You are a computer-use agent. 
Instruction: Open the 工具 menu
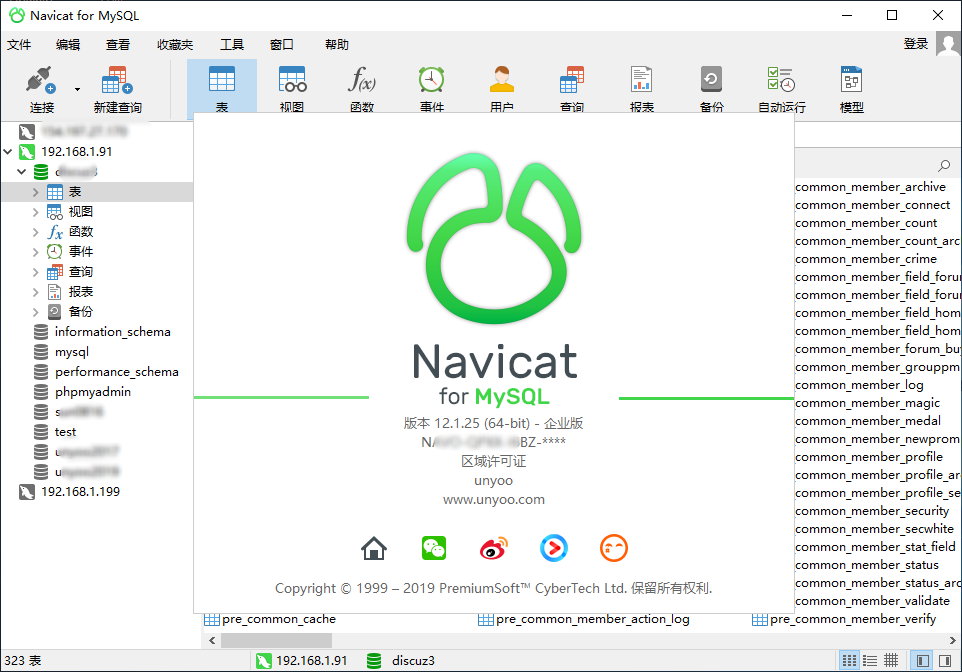(232, 44)
